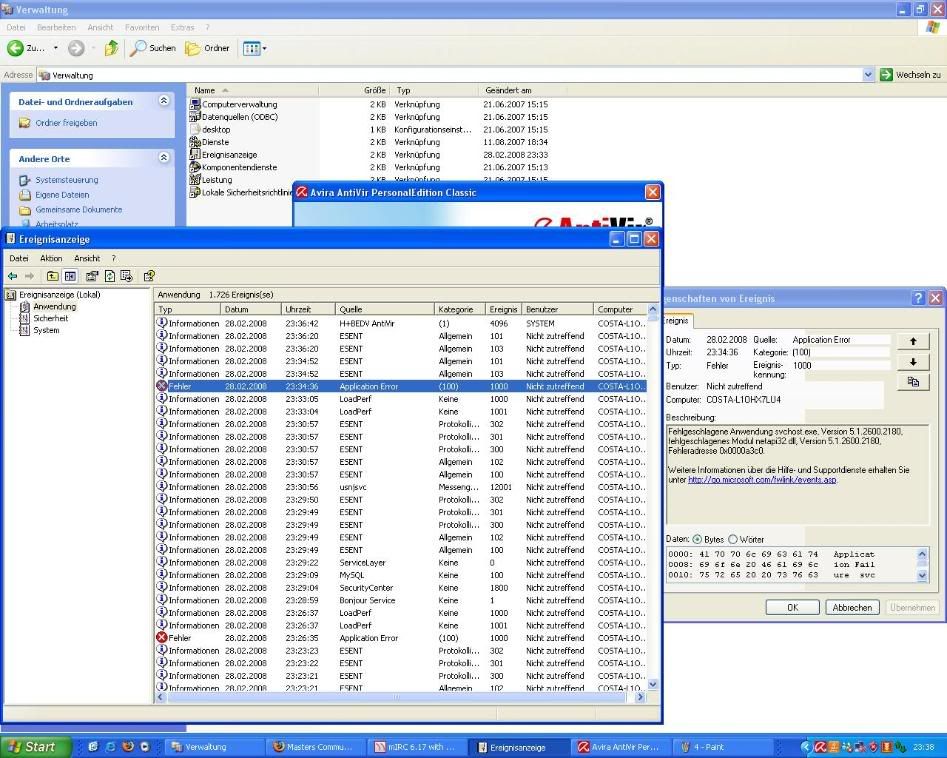Viewport: 947px width, 758px height.
Task: Select Anwendung log in the tree
Action: tap(54, 306)
